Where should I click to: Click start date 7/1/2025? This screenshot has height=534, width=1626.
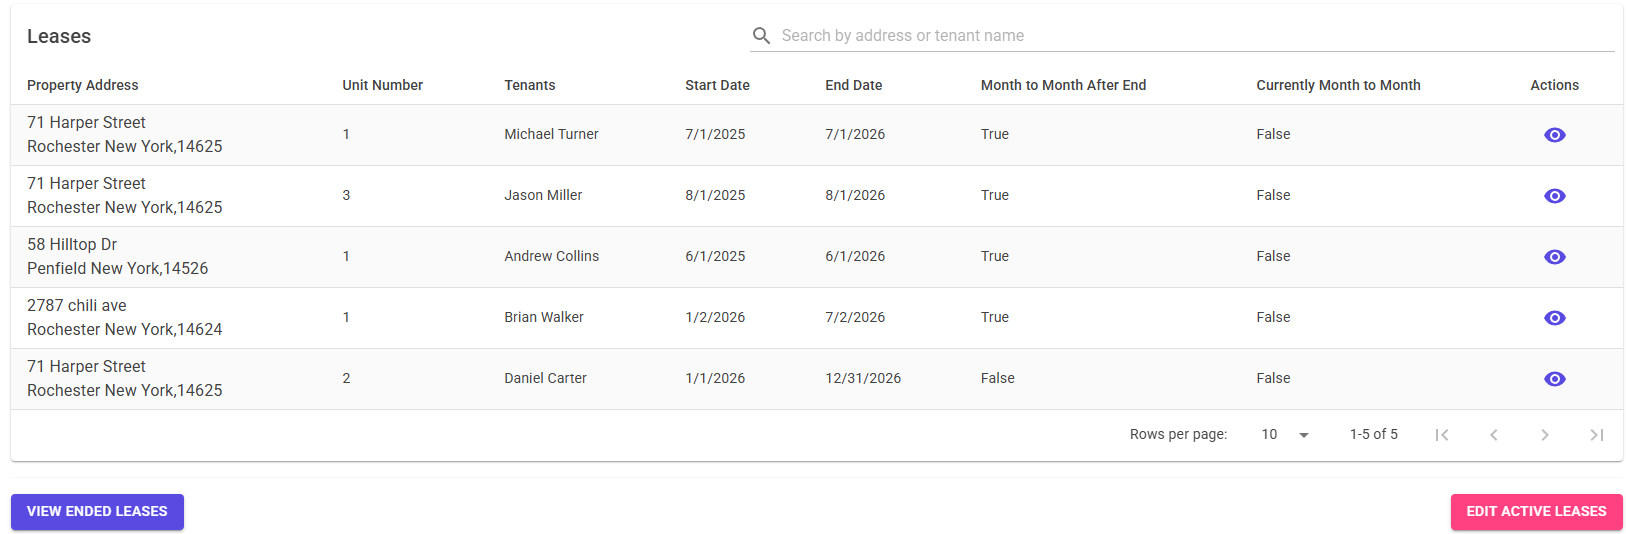[715, 134]
